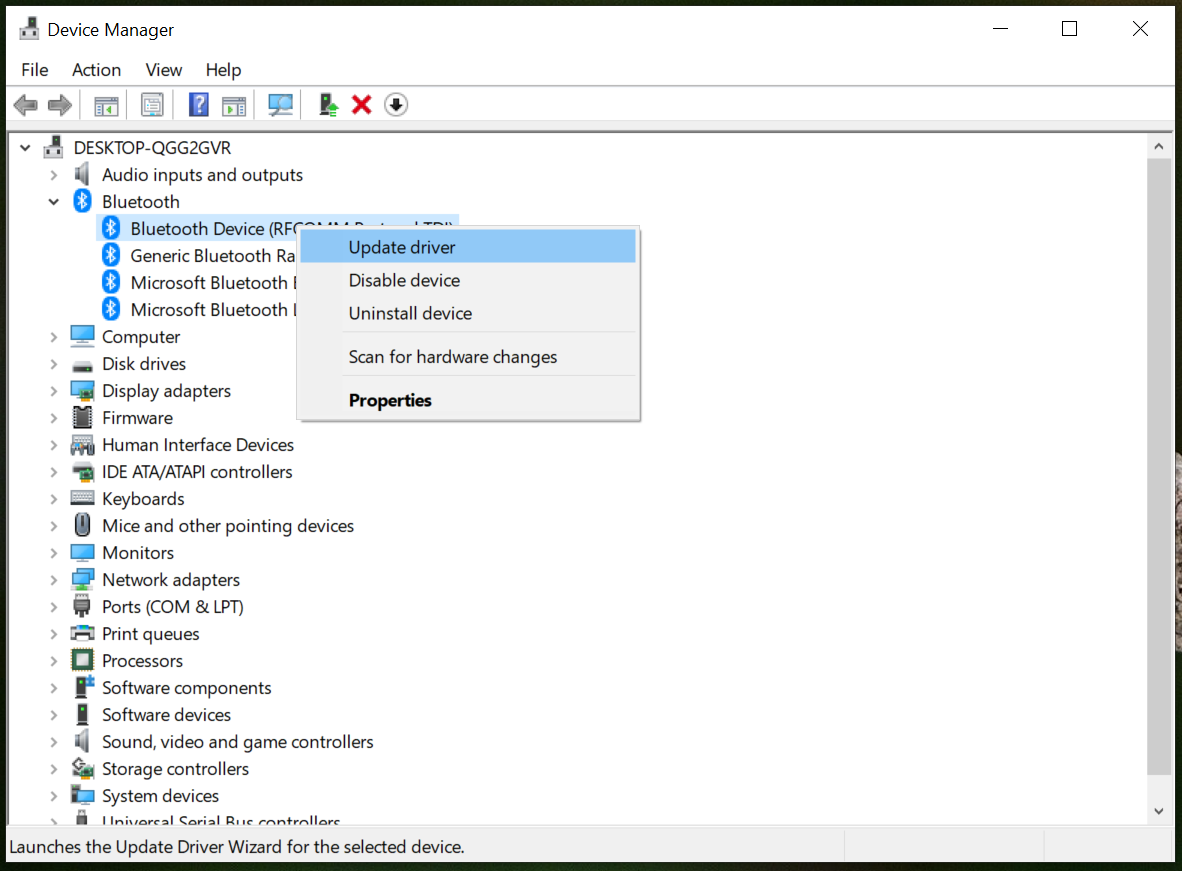This screenshot has width=1182, height=871.
Task: Choose Uninstall device from context menu
Action: click(468, 313)
